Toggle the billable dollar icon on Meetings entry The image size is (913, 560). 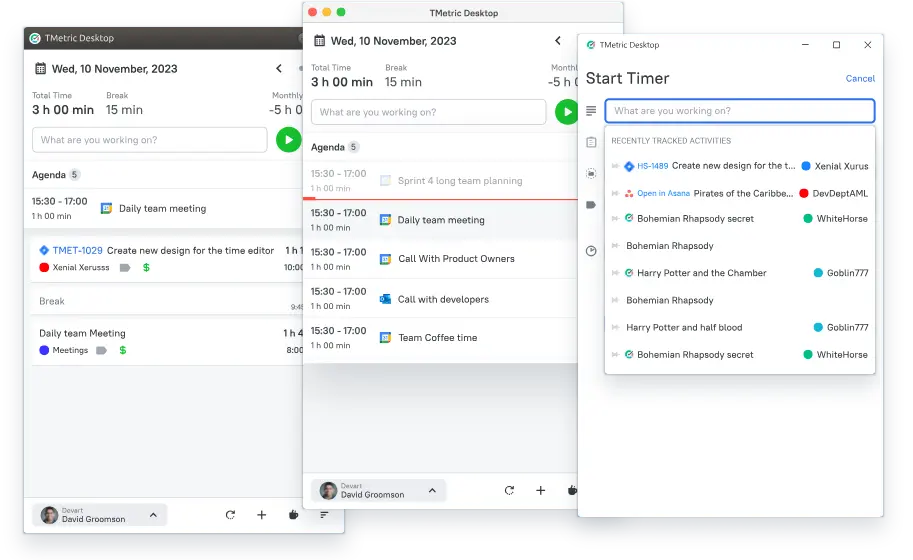[123, 350]
